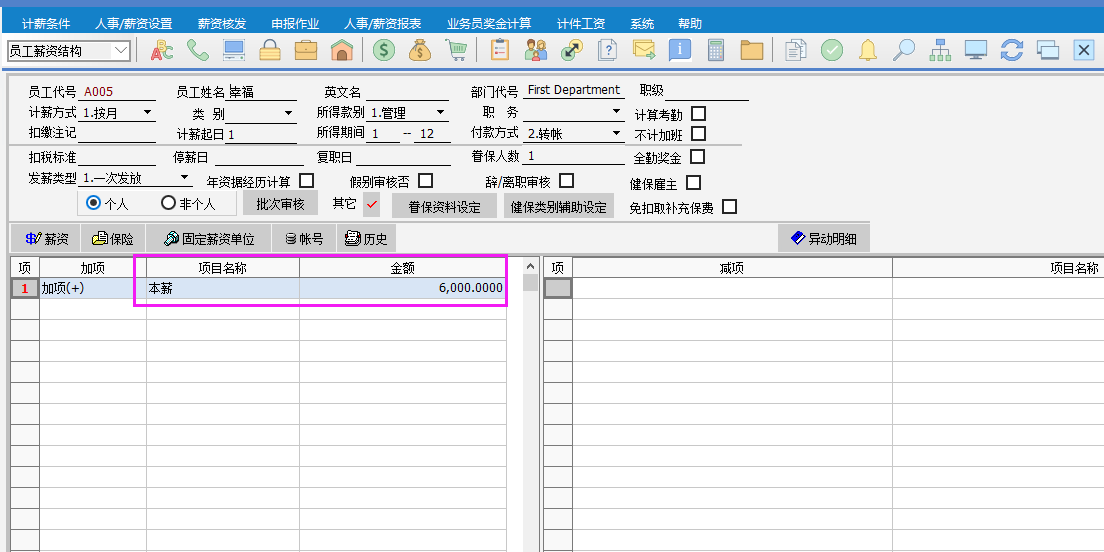Tick the 全勤奖金 checkbox
Screen dimensions: 1104x552
coord(698,157)
